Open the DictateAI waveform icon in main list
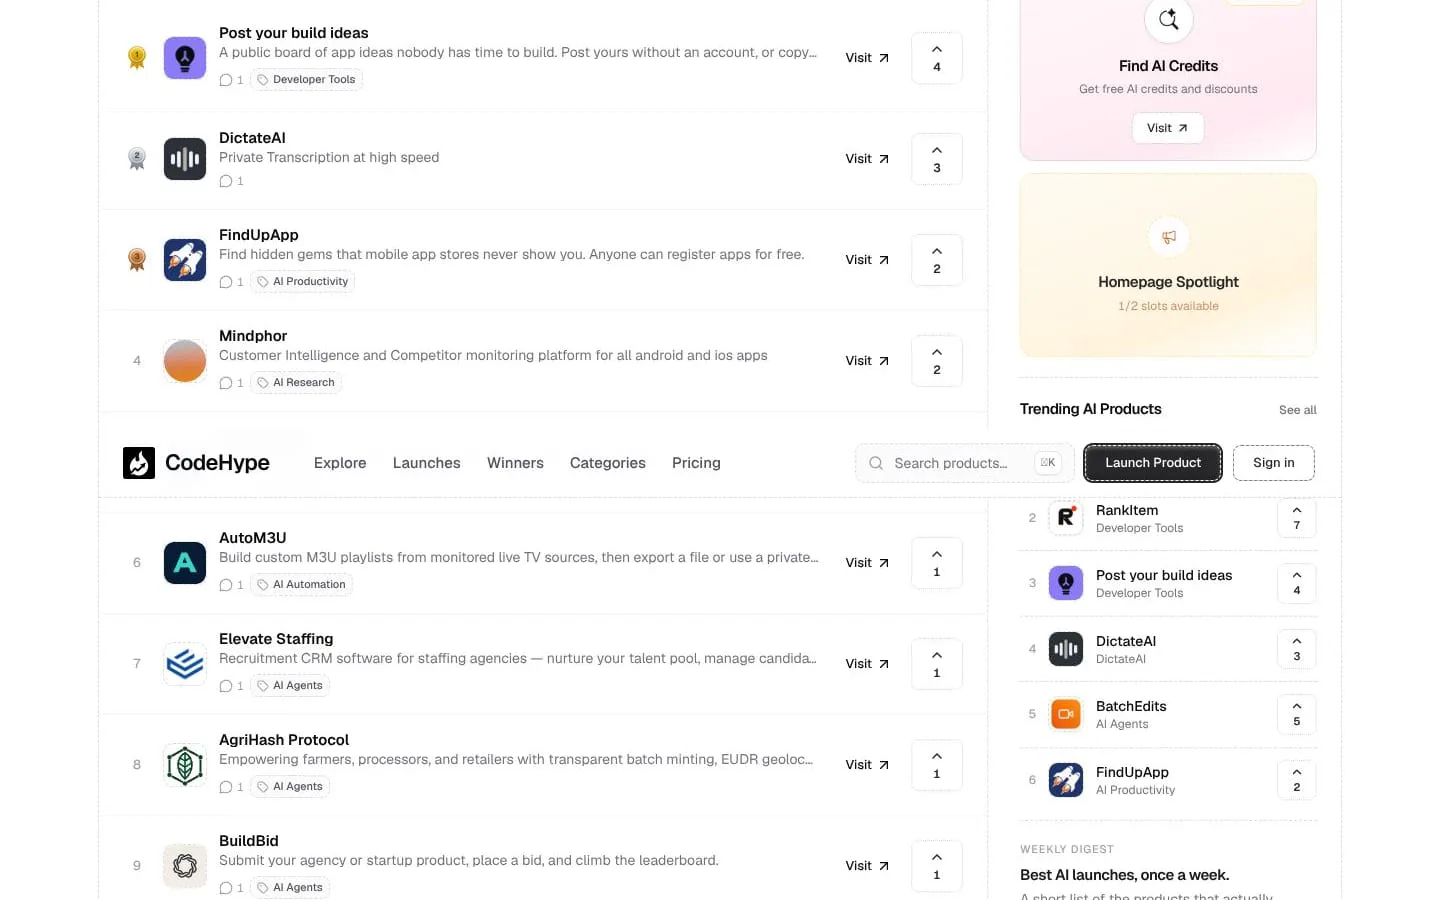1440x900 pixels. tap(185, 159)
